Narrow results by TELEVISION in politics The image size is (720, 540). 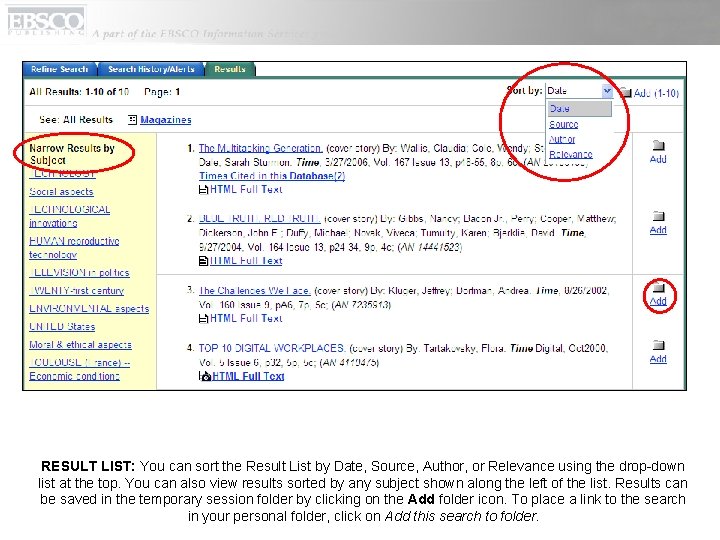pos(79,273)
